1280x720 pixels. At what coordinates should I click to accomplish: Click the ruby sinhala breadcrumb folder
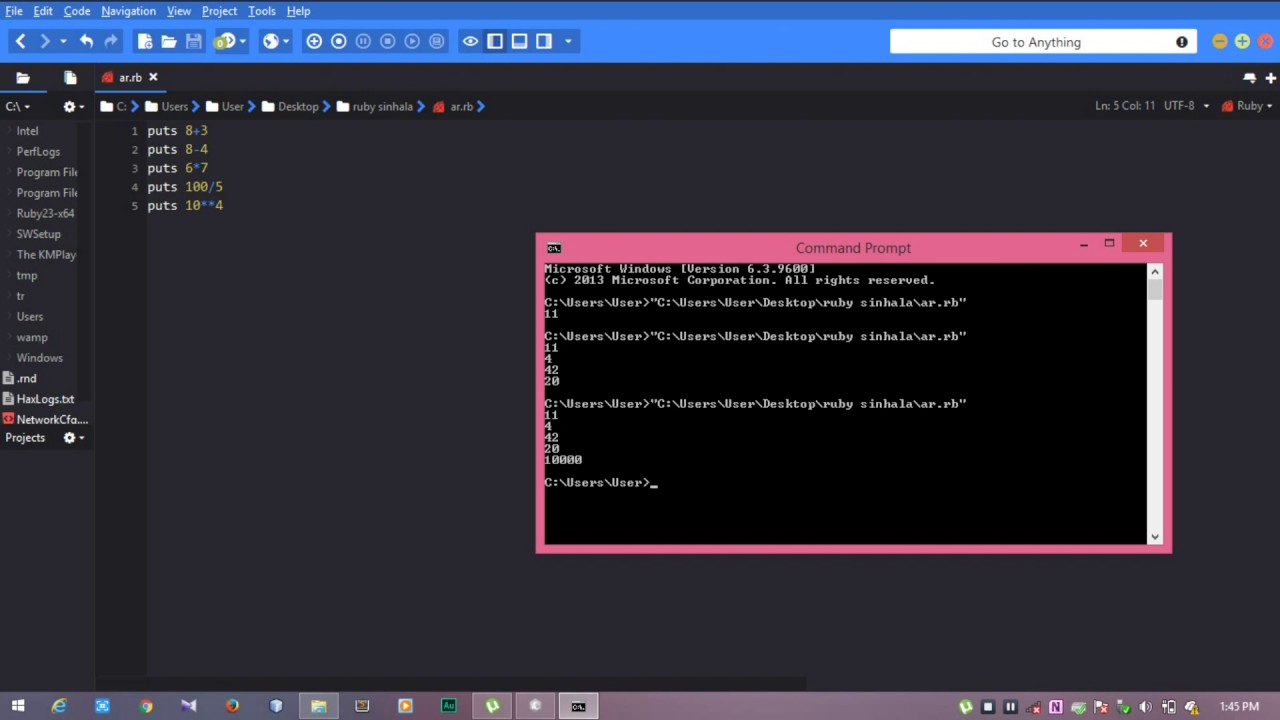(x=375, y=106)
